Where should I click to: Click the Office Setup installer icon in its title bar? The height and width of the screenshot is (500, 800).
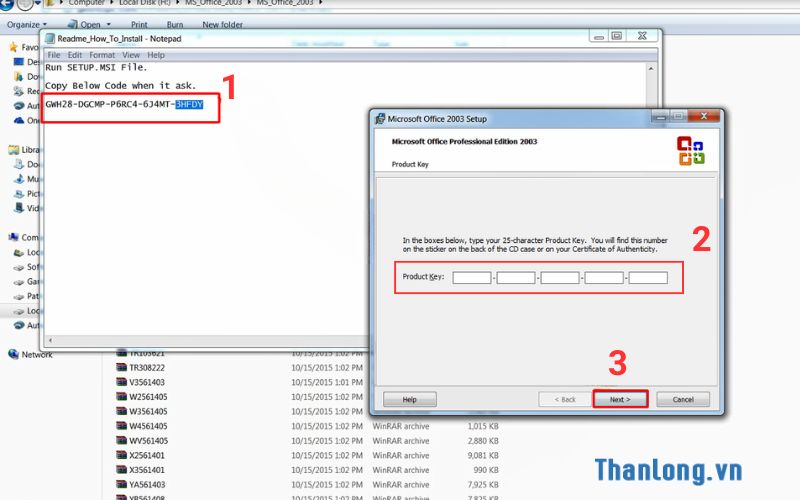(380, 118)
